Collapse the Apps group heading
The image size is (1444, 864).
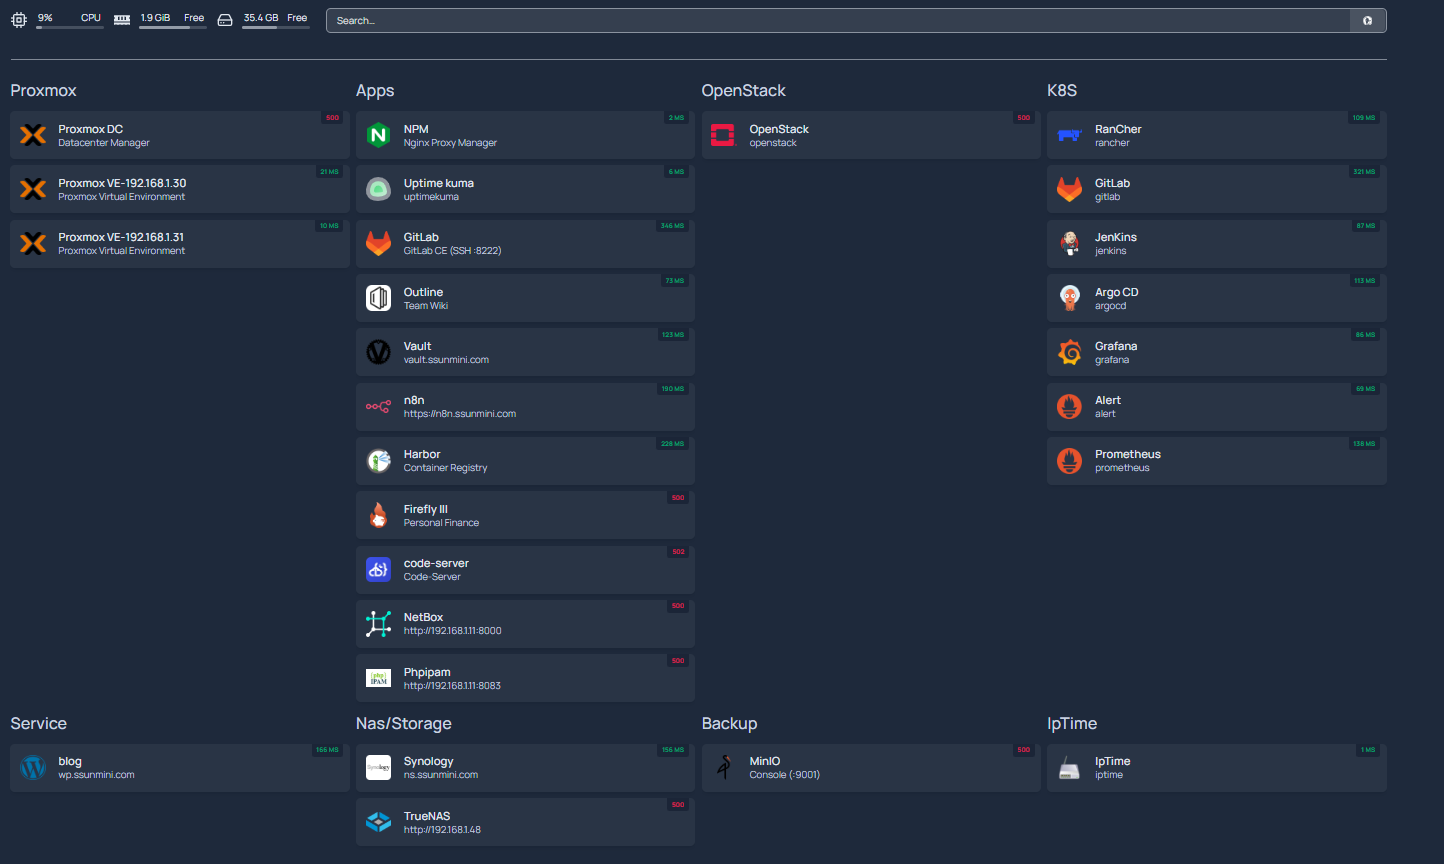pyautogui.click(x=375, y=91)
